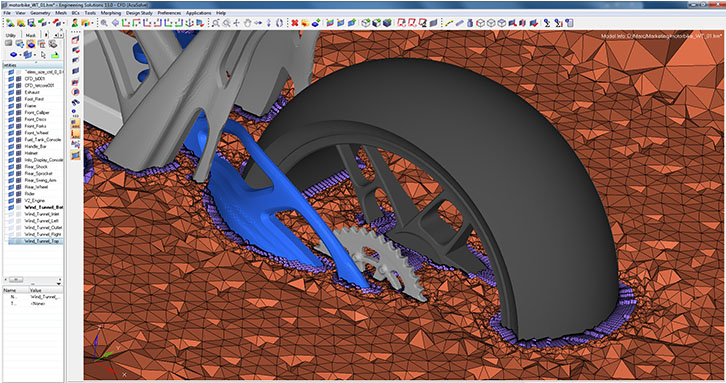Image resolution: width=726 pixels, height=383 pixels.
Task: Open the Morphing menu
Action: 111,13
